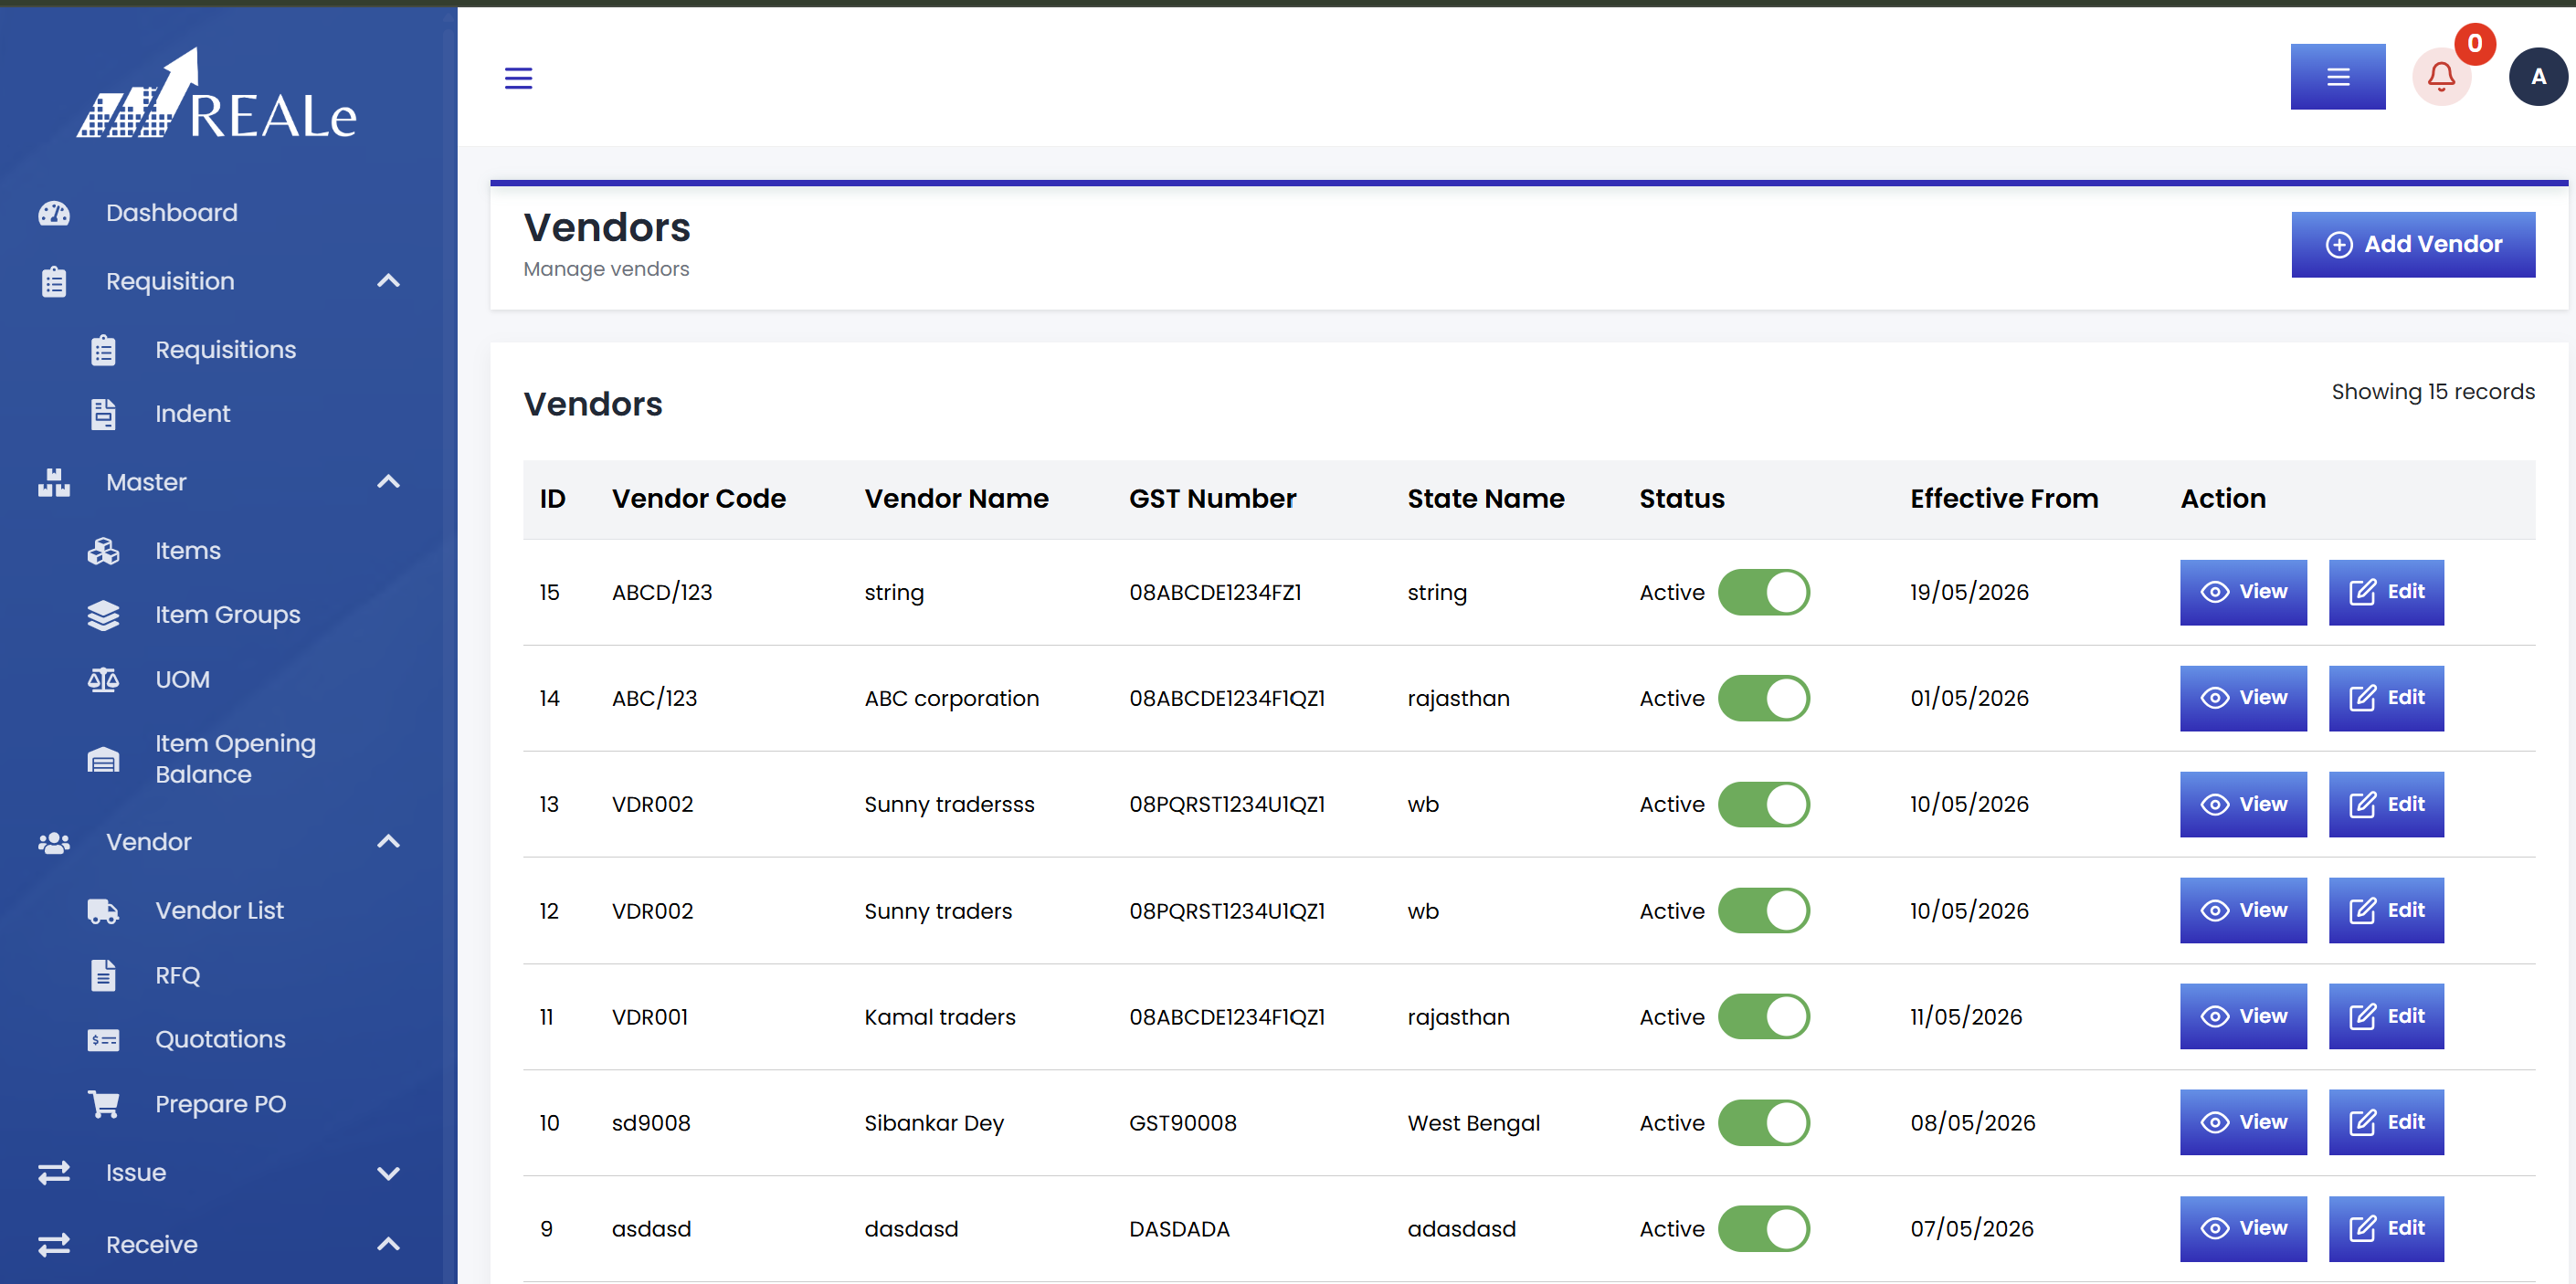View vendor Sunny tradersss

(x=2243, y=804)
